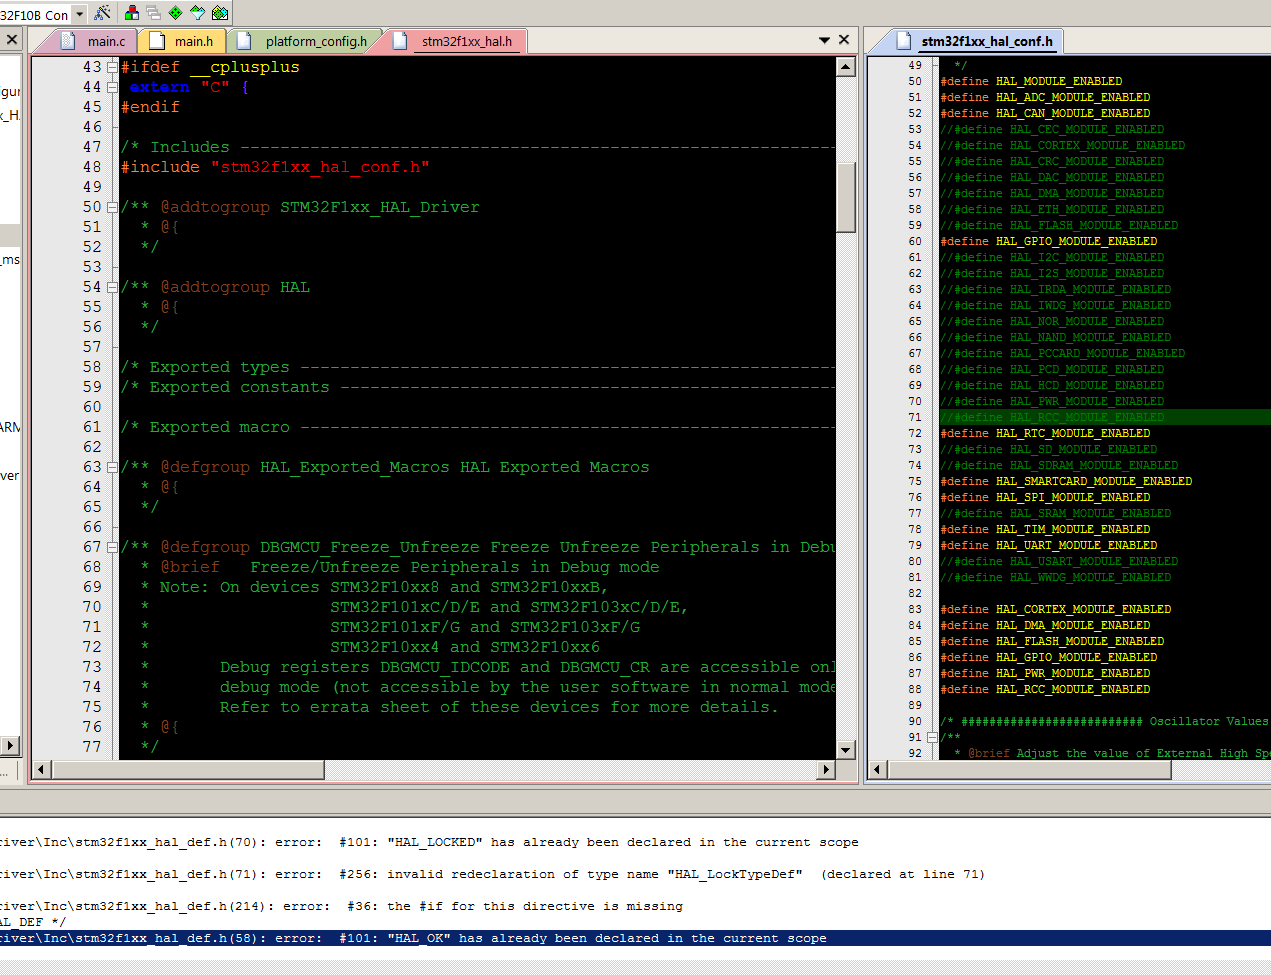This screenshot has width=1271, height=975.
Task: Click #endif on line 45
Action: point(150,107)
